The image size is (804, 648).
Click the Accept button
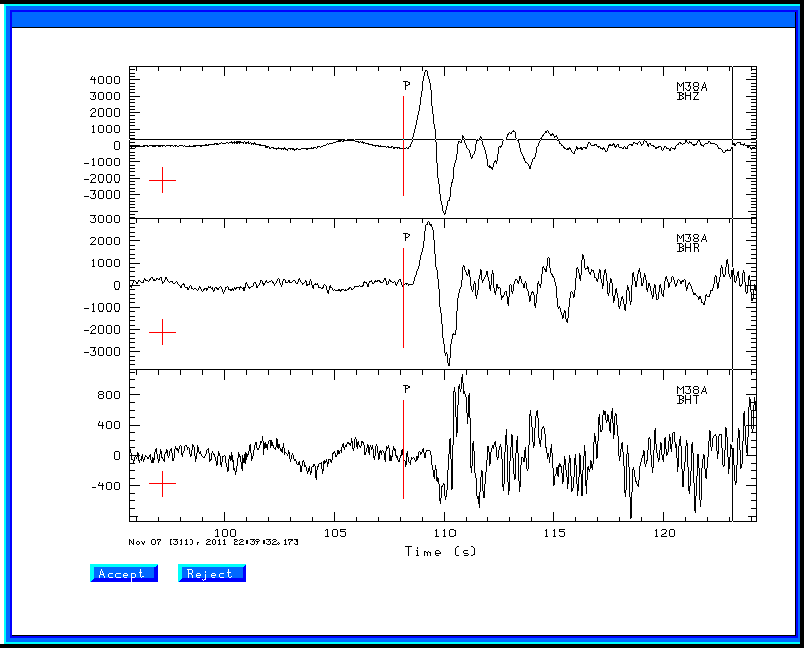[x=124, y=573]
